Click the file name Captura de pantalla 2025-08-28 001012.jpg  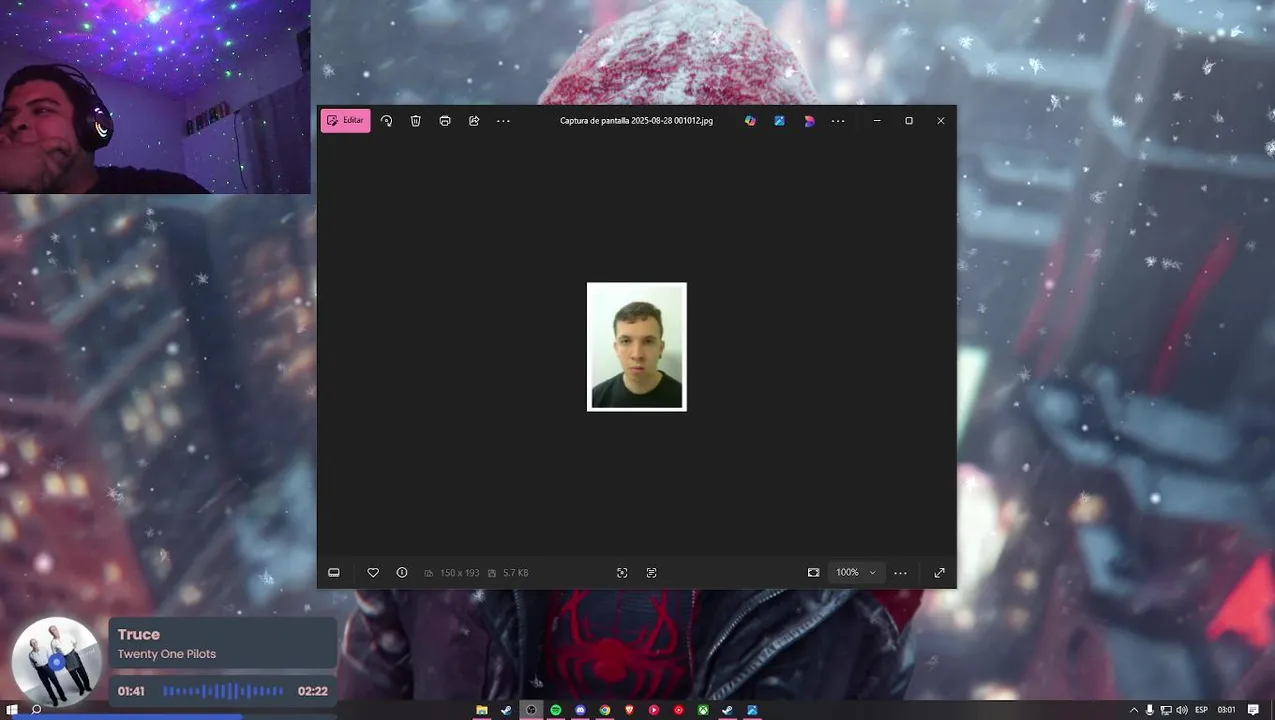click(x=636, y=120)
